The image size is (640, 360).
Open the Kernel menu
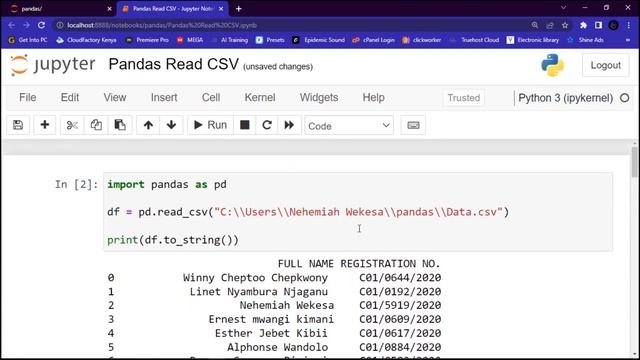(x=260, y=98)
